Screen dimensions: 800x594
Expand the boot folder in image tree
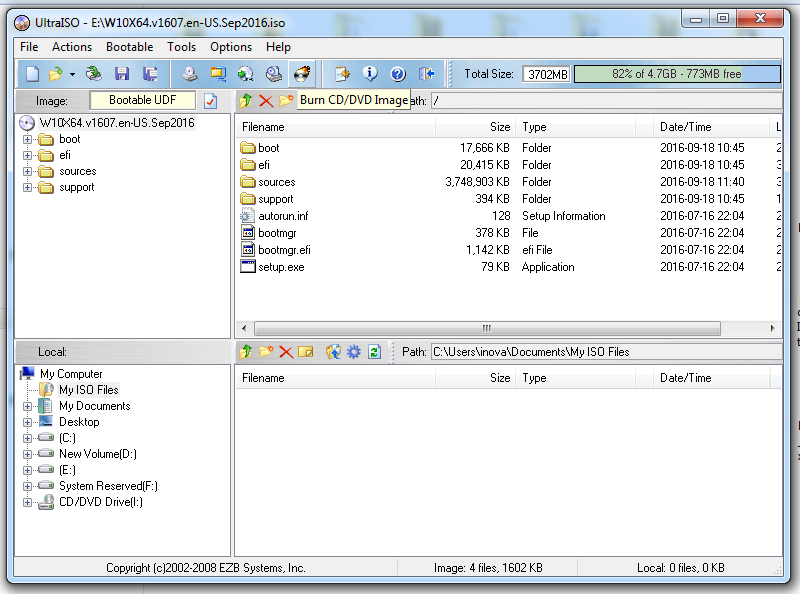coord(28,139)
